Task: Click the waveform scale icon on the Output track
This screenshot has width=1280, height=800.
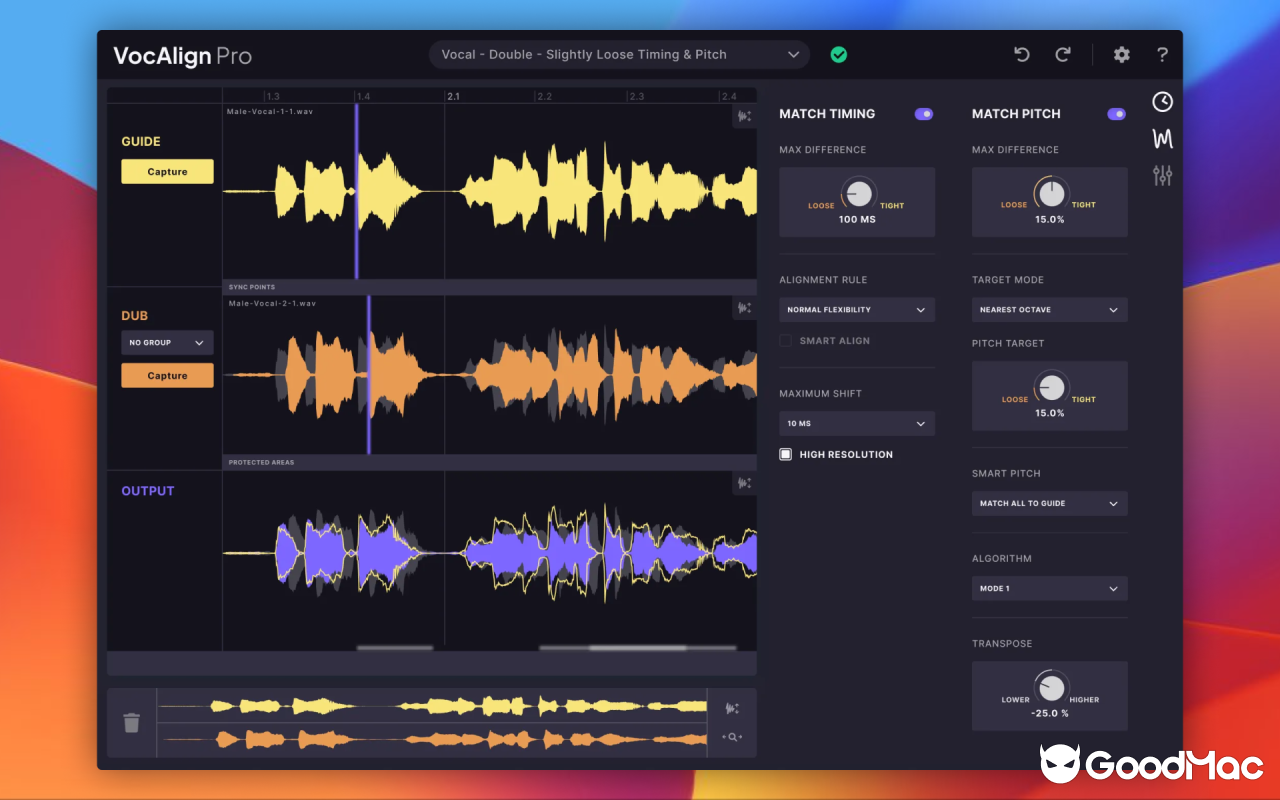Action: 744,483
